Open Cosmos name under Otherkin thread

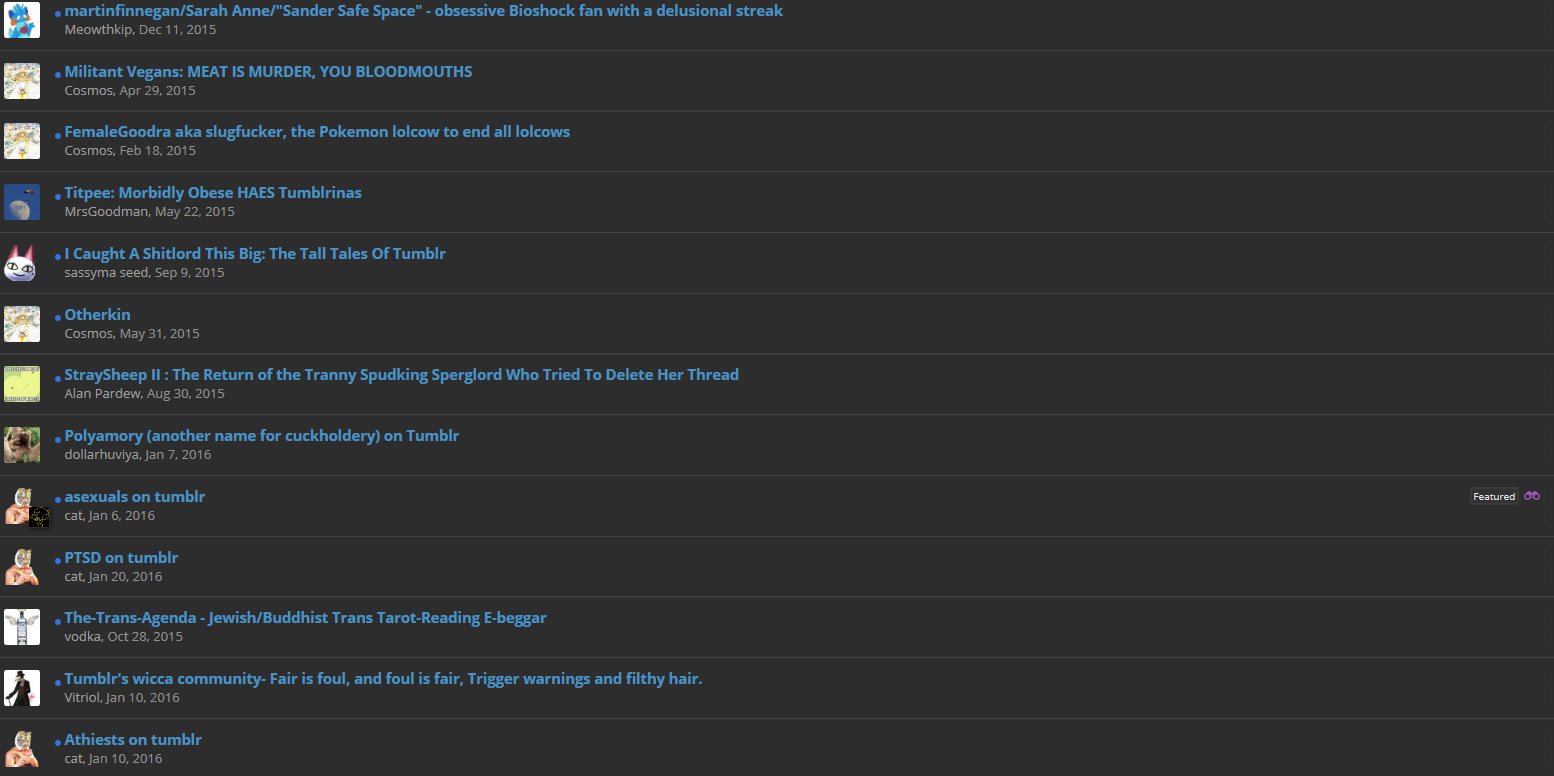tap(88, 334)
